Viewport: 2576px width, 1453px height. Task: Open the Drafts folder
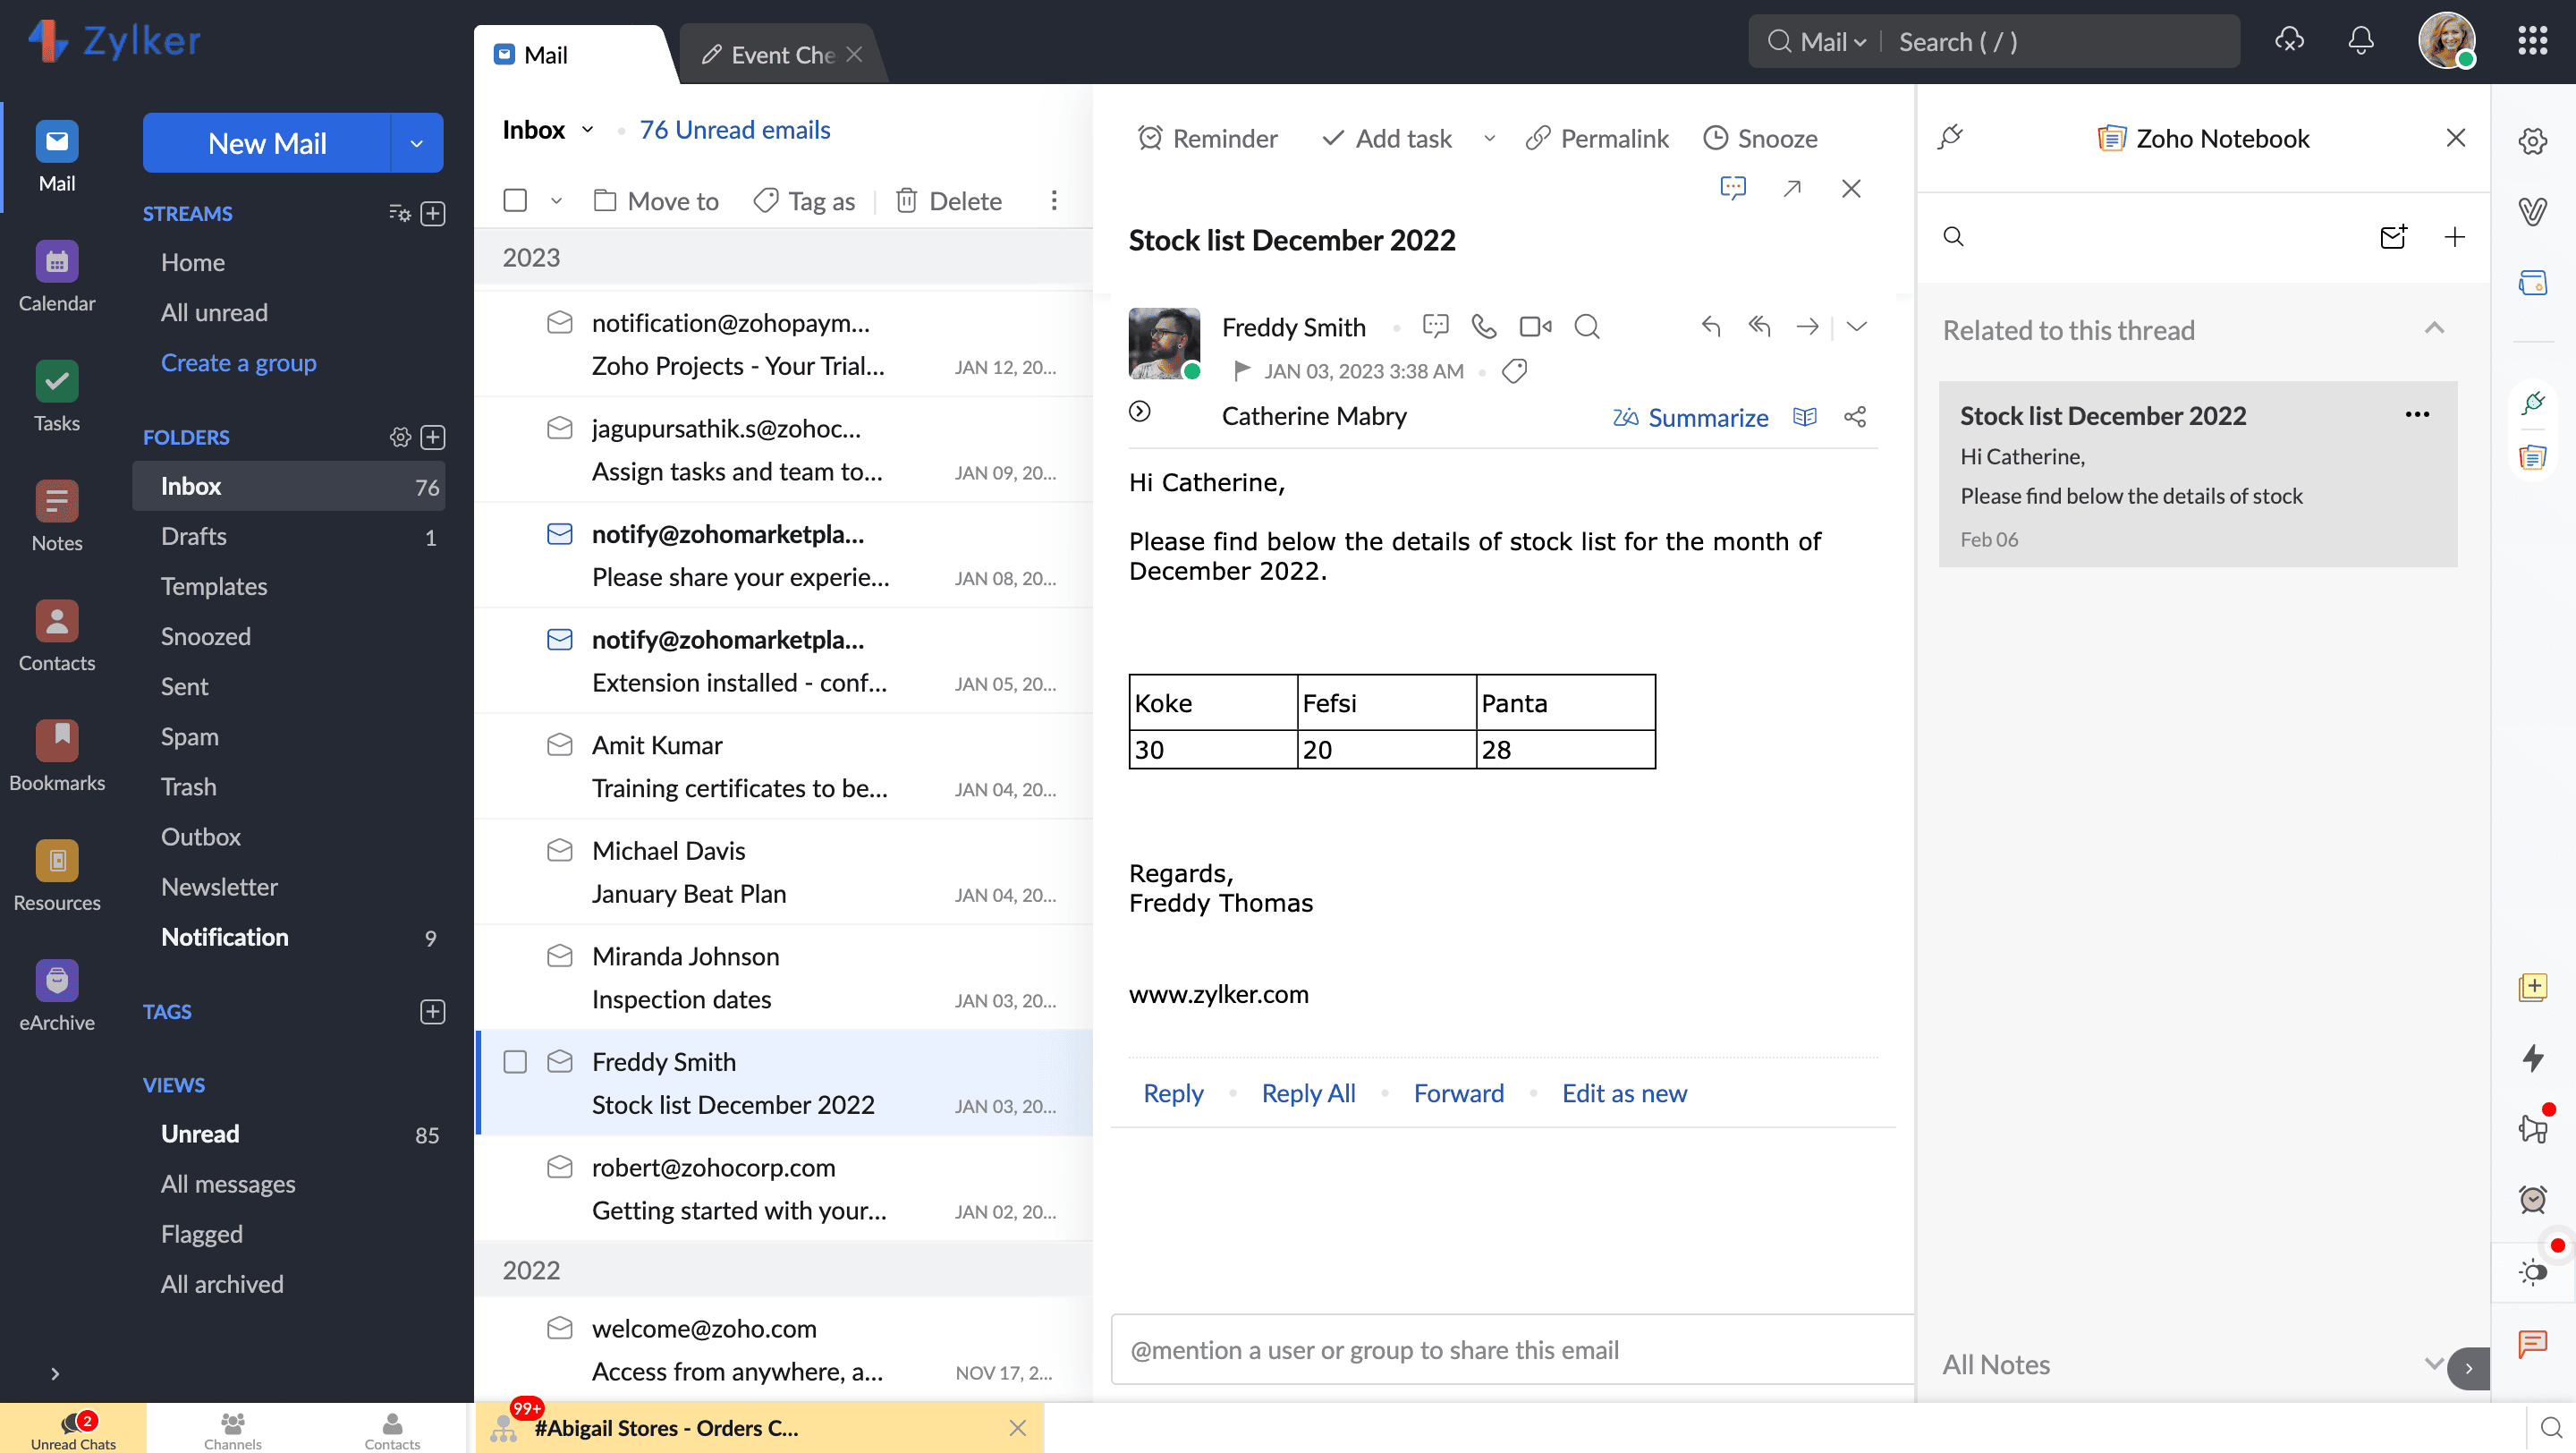tap(194, 536)
